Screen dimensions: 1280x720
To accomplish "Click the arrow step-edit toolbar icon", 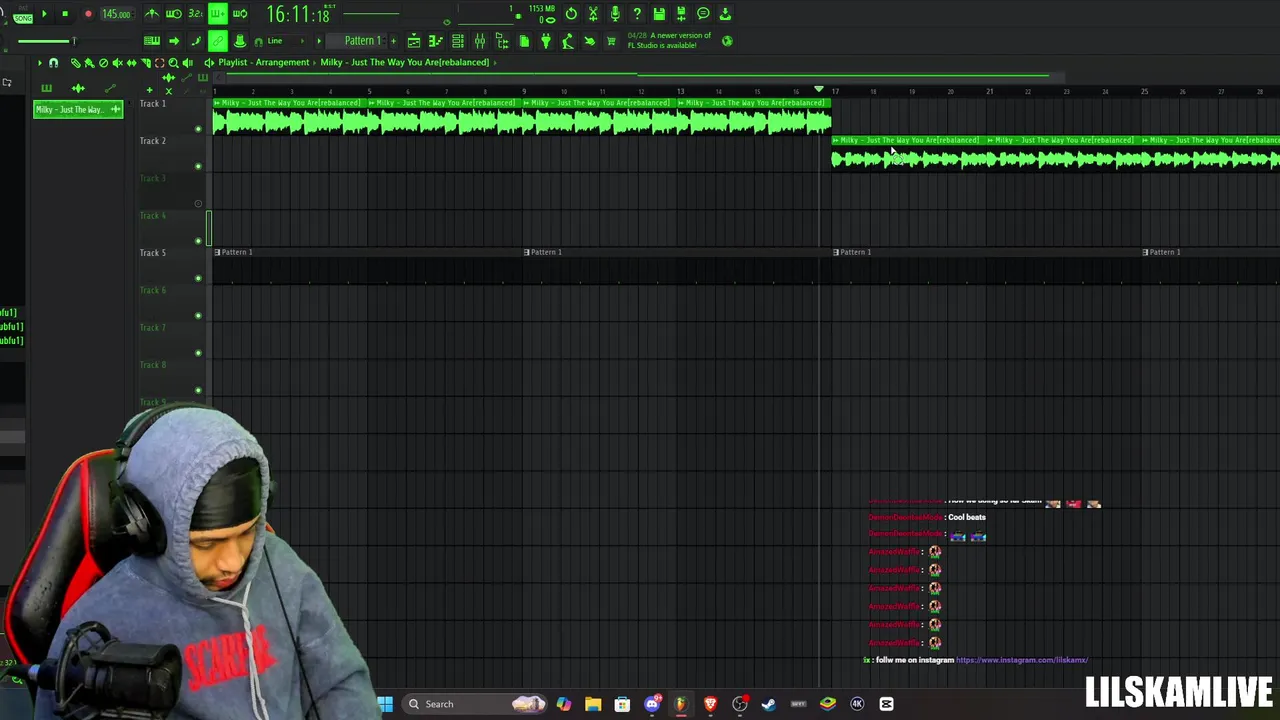I will coord(173,41).
